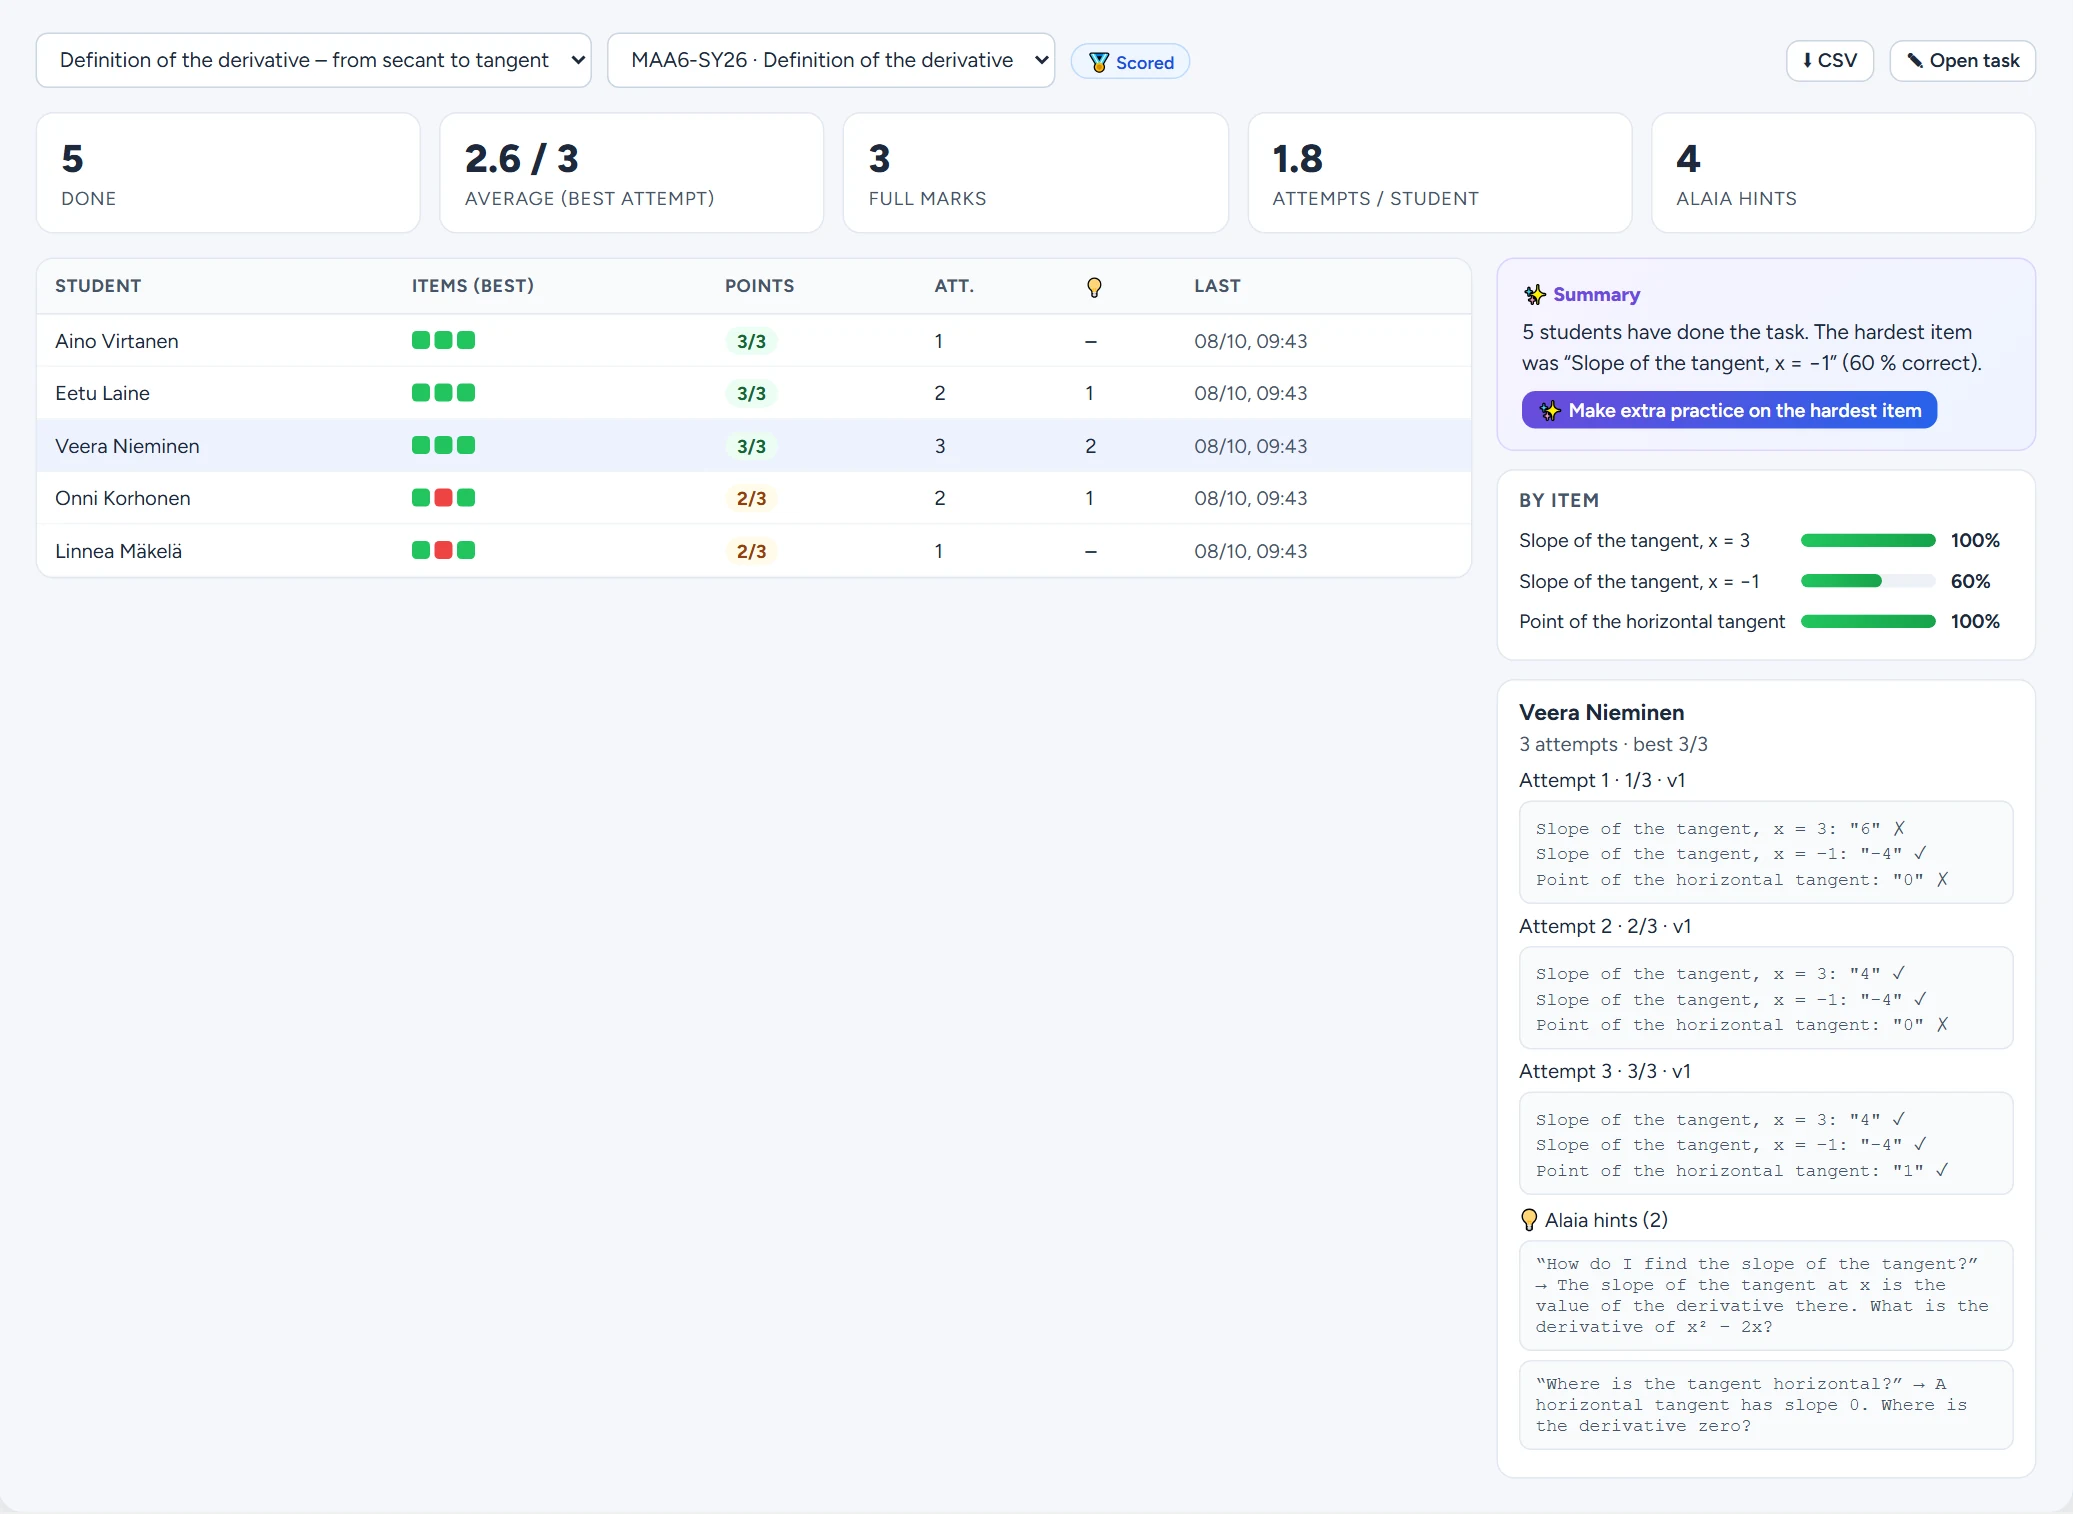
Task: Click Onni Korhonen's 2/3 points badge
Action: 751,498
